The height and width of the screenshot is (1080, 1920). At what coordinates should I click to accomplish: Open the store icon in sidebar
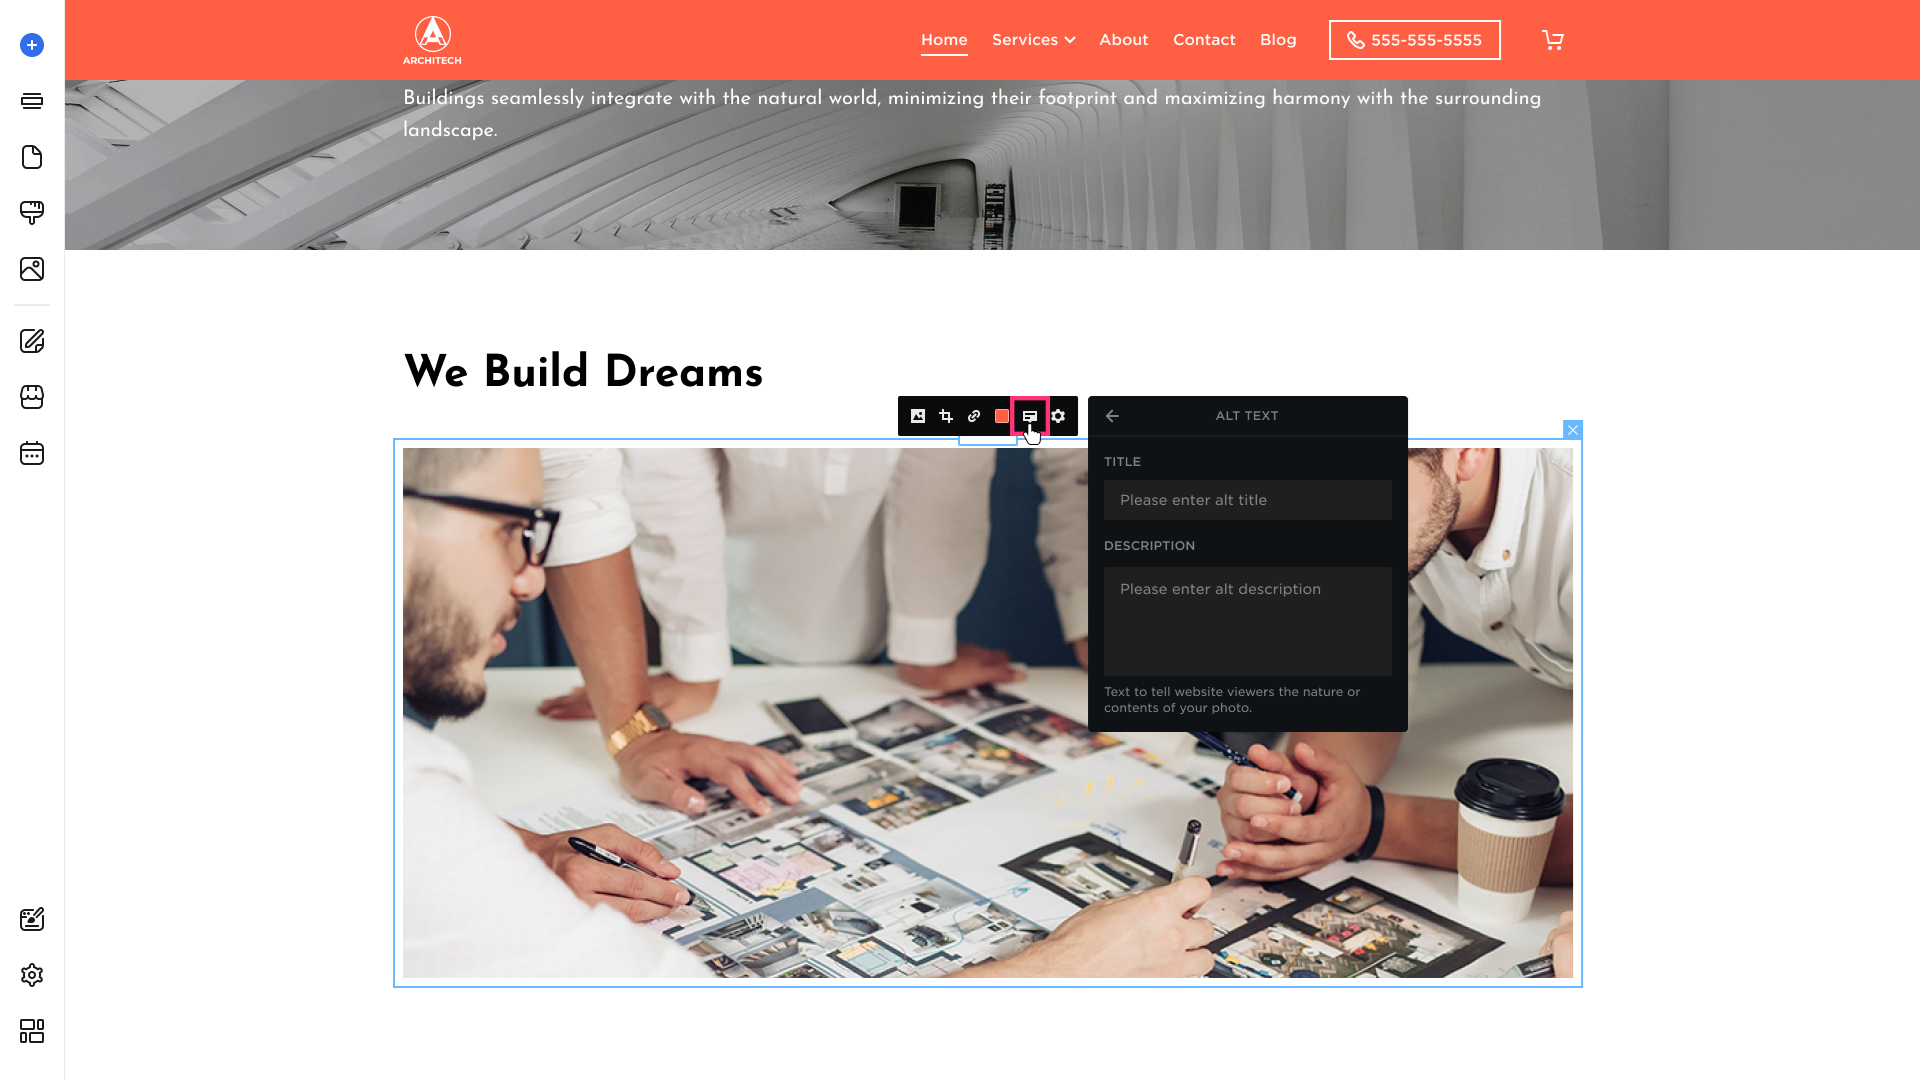point(32,397)
